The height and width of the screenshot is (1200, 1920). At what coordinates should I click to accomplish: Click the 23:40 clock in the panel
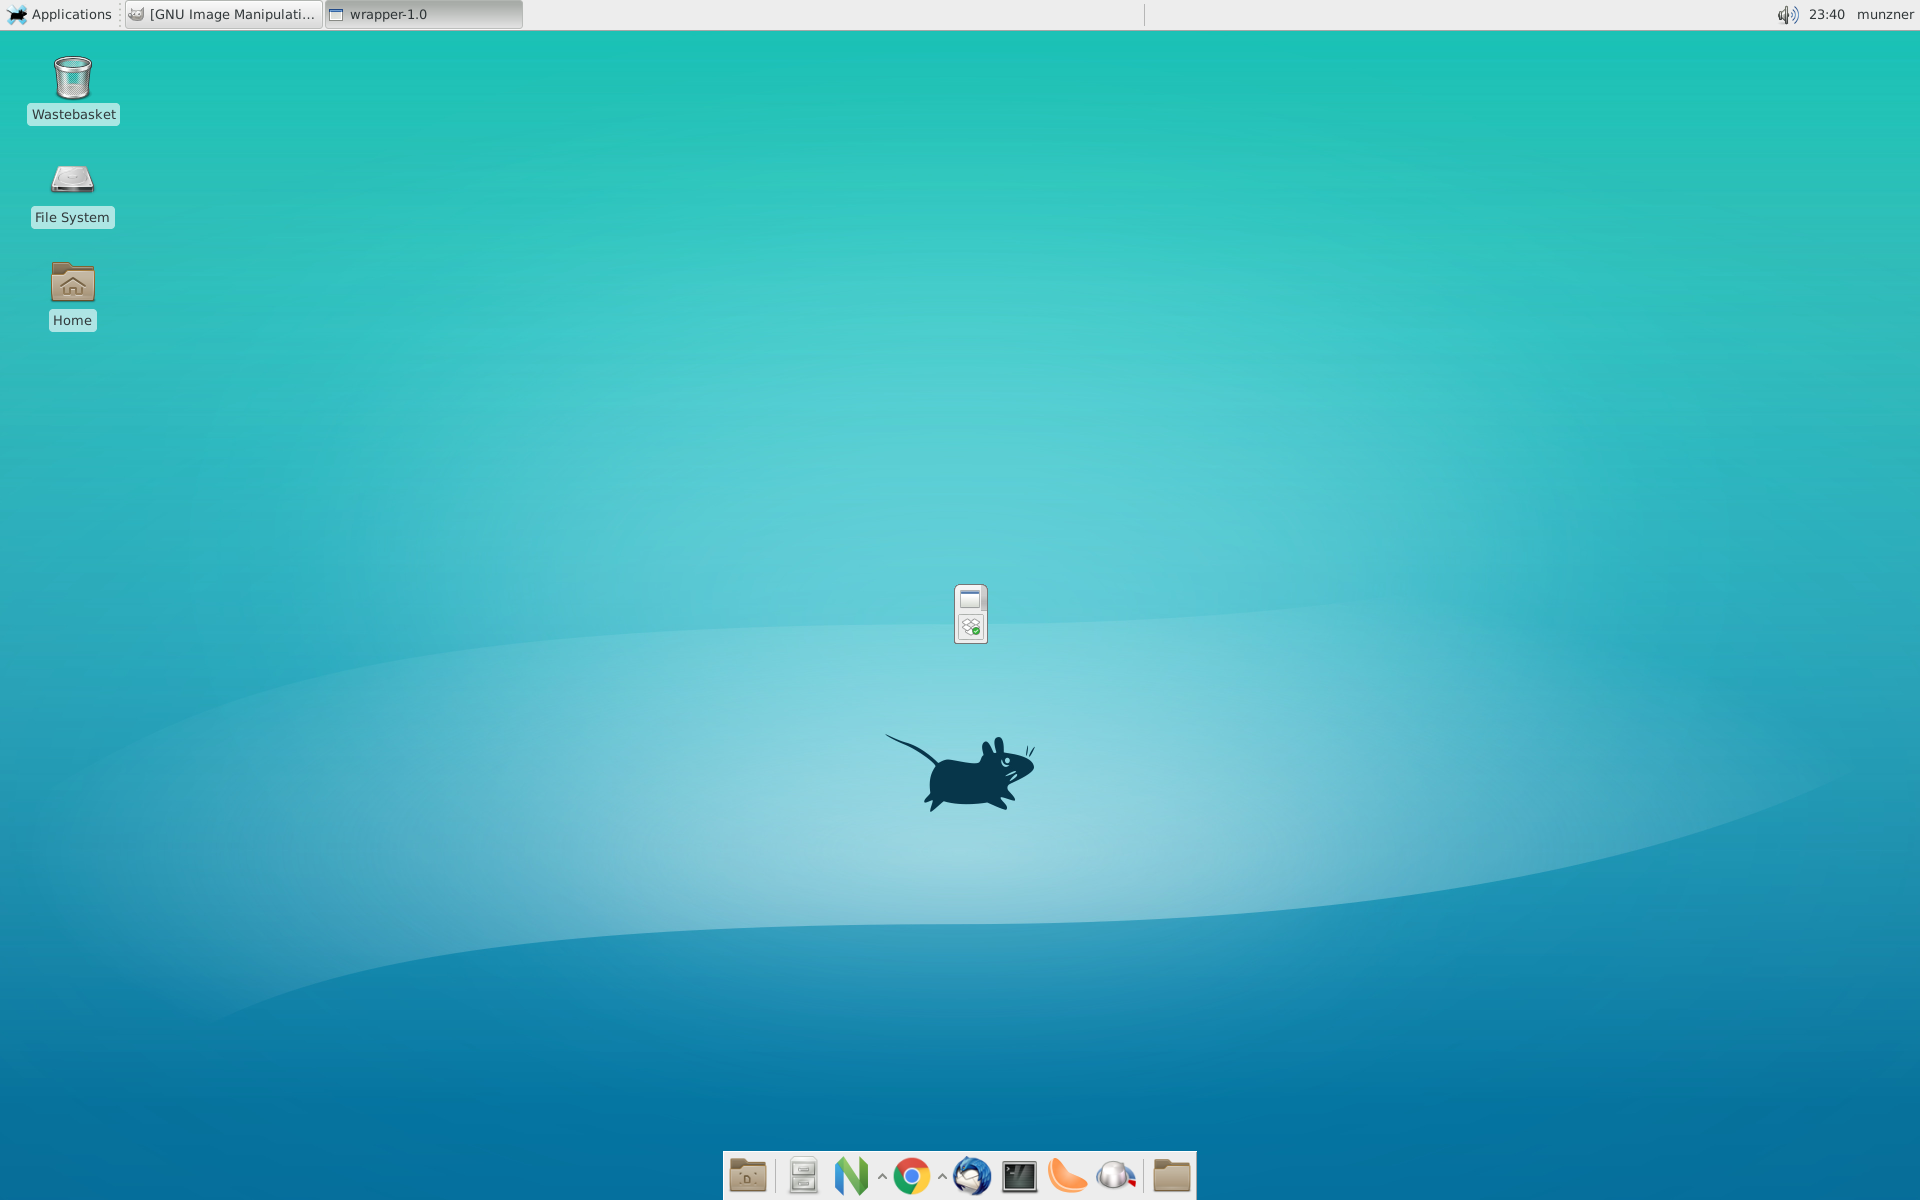[x=1826, y=14]
